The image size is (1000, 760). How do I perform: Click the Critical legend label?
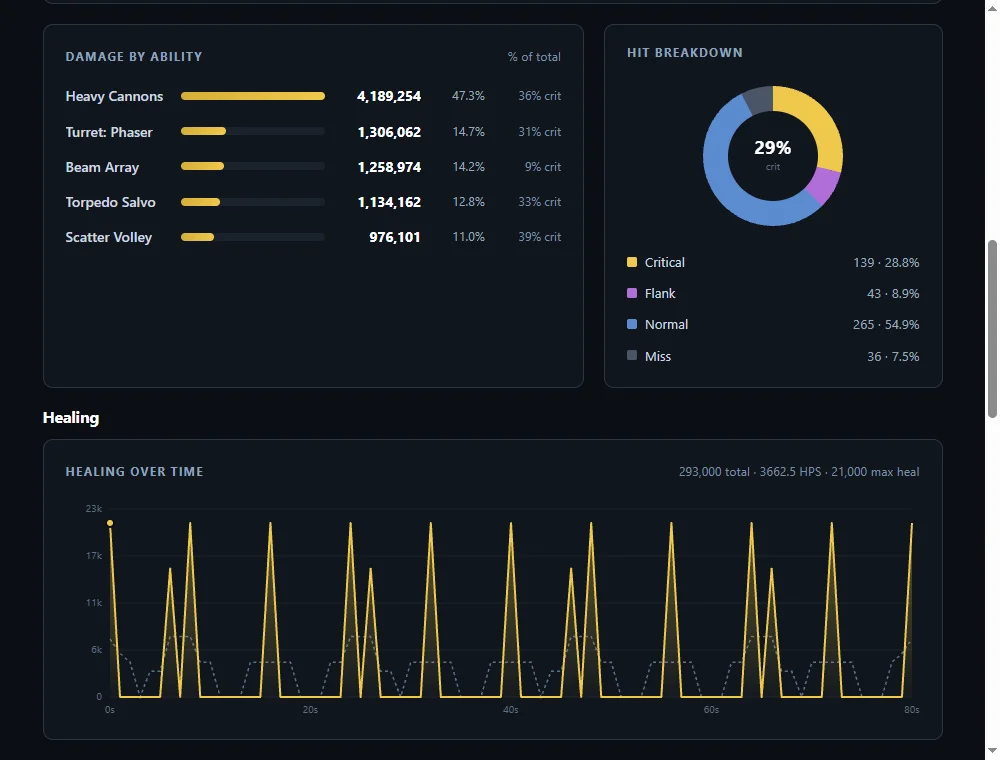tap(665, 263)
